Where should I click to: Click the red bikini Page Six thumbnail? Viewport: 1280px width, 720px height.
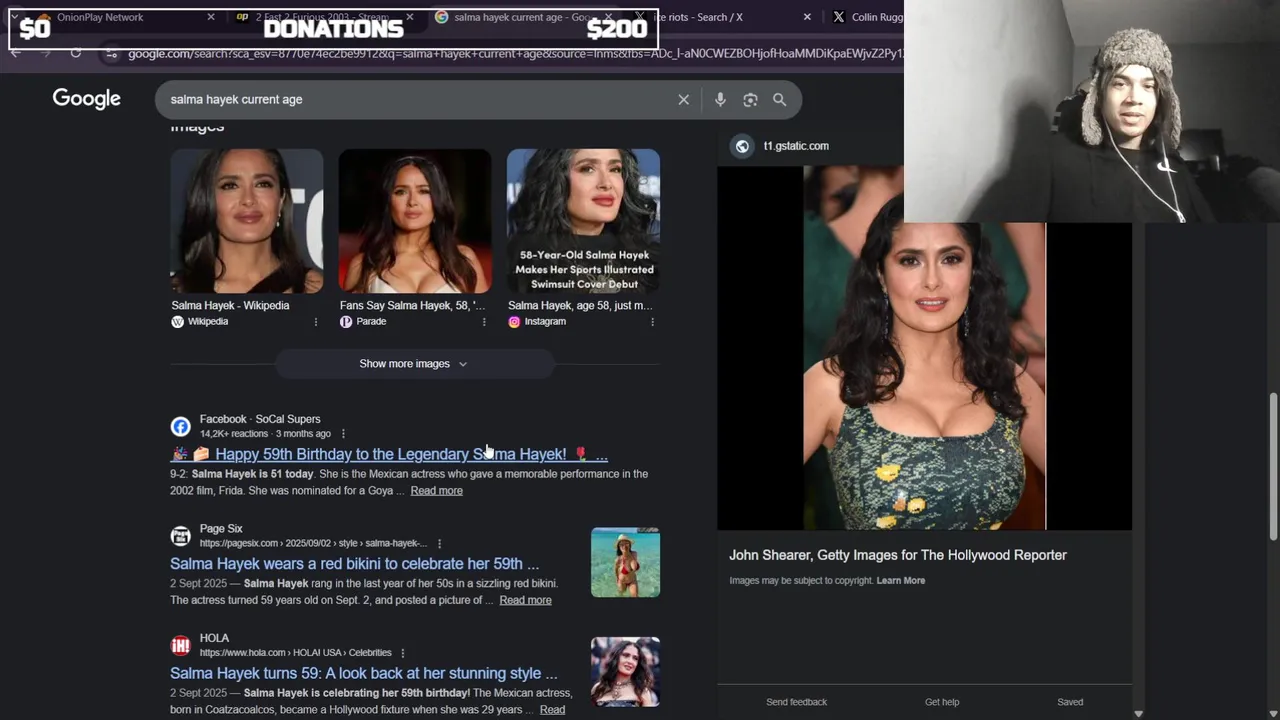coord(625,562)
